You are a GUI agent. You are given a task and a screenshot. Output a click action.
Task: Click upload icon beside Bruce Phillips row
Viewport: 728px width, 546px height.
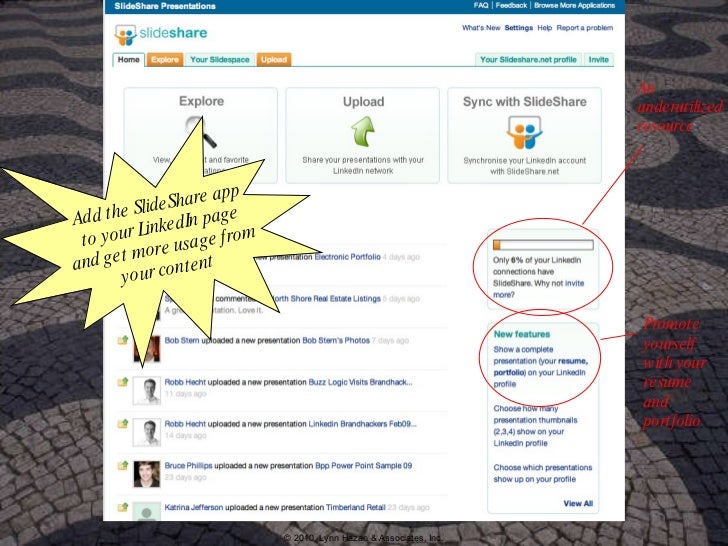[x=123, y=466]
